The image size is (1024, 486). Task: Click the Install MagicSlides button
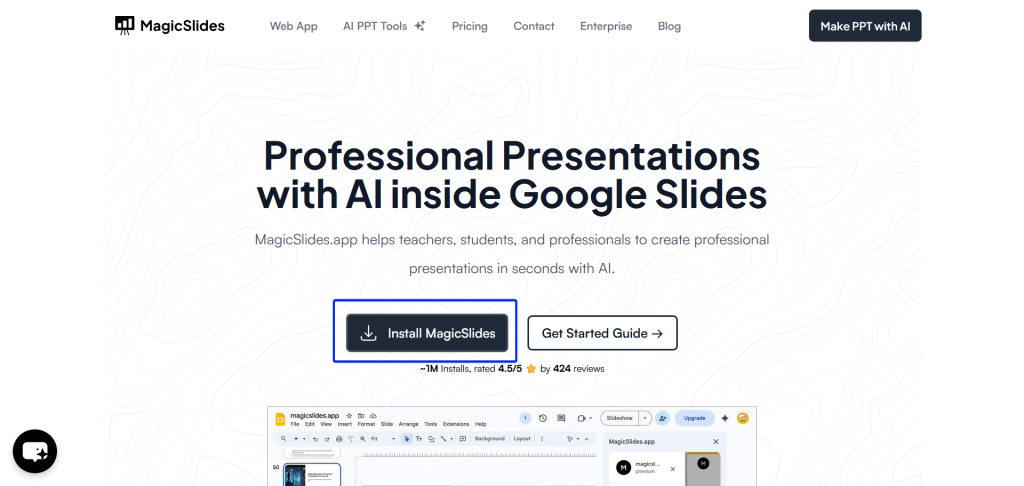point(427,333)
